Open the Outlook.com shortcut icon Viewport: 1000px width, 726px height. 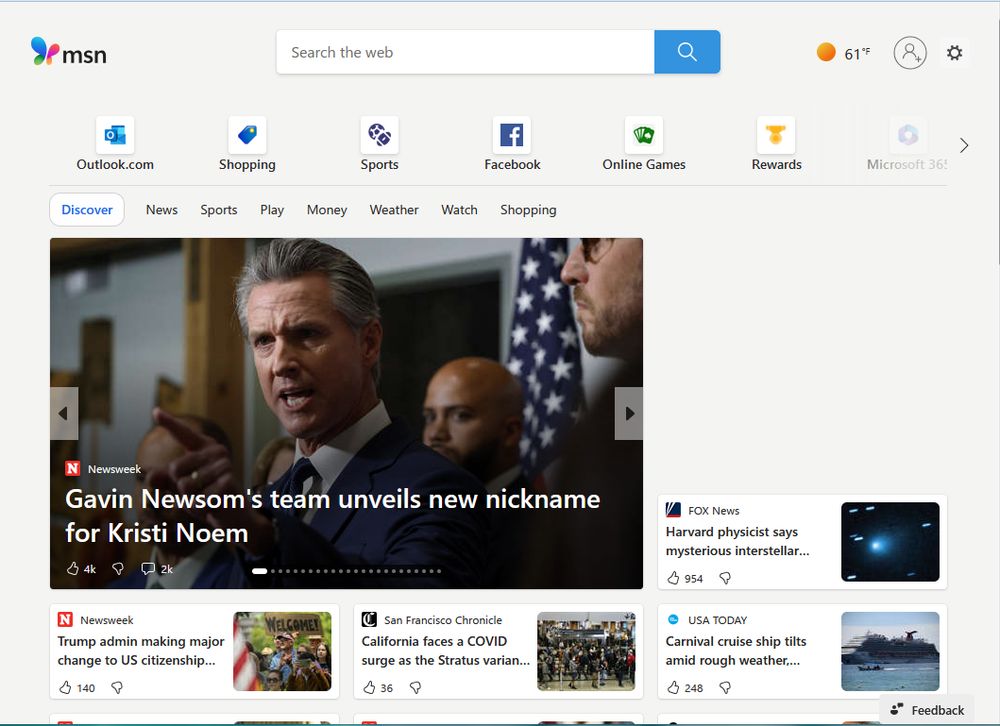tap(115, 135)
